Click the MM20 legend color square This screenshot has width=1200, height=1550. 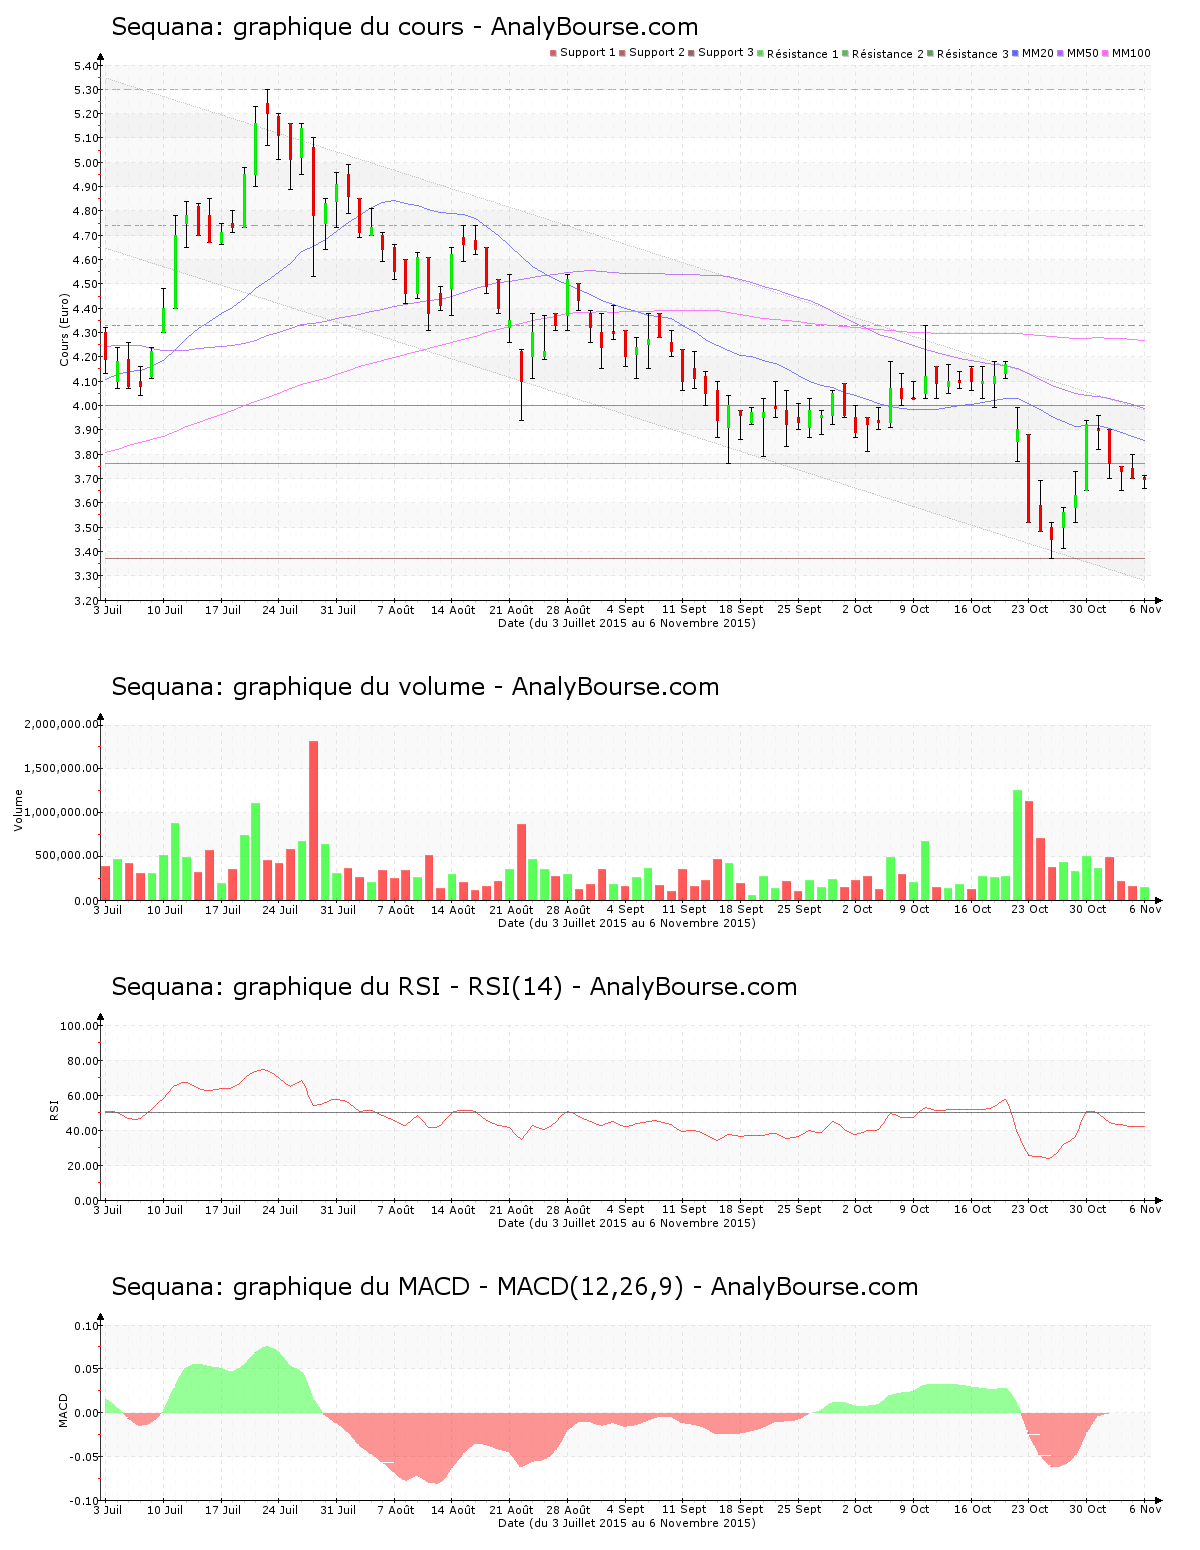[1016, 53]
